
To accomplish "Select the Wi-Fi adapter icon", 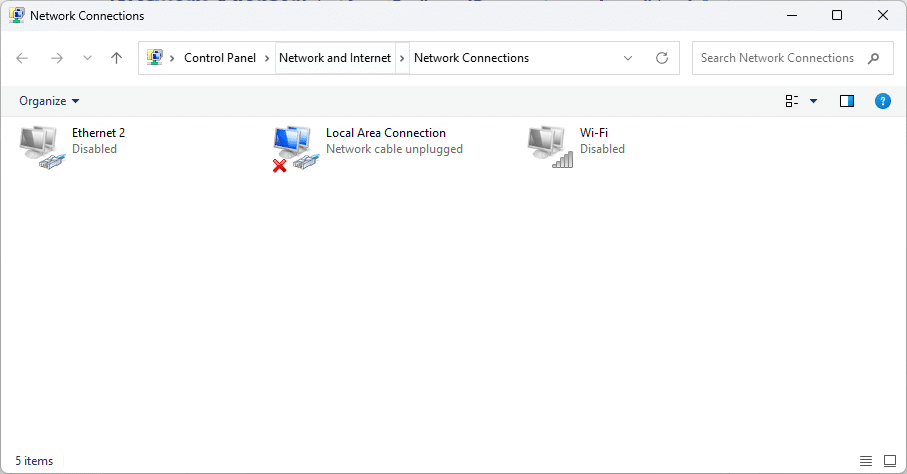I will 550,148.
